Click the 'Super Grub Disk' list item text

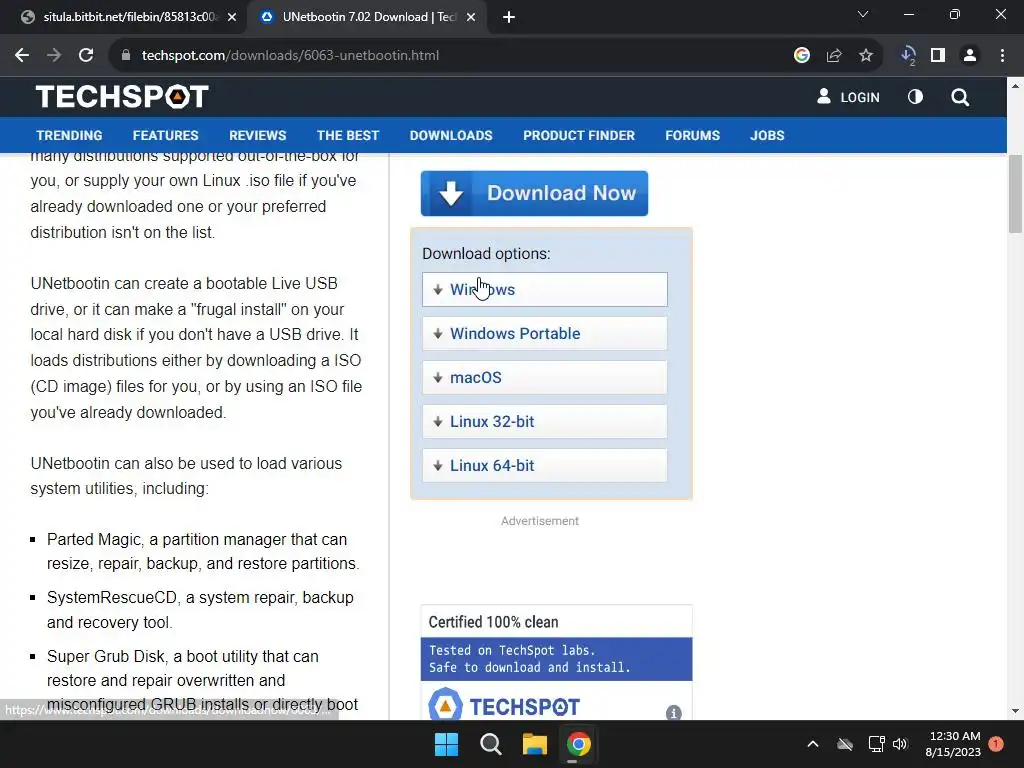tap(202, 680)
